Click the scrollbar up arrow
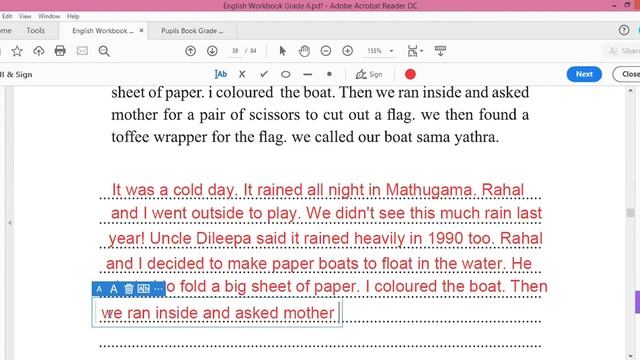This screenshot has width=640, height=360. pos(631,91)
